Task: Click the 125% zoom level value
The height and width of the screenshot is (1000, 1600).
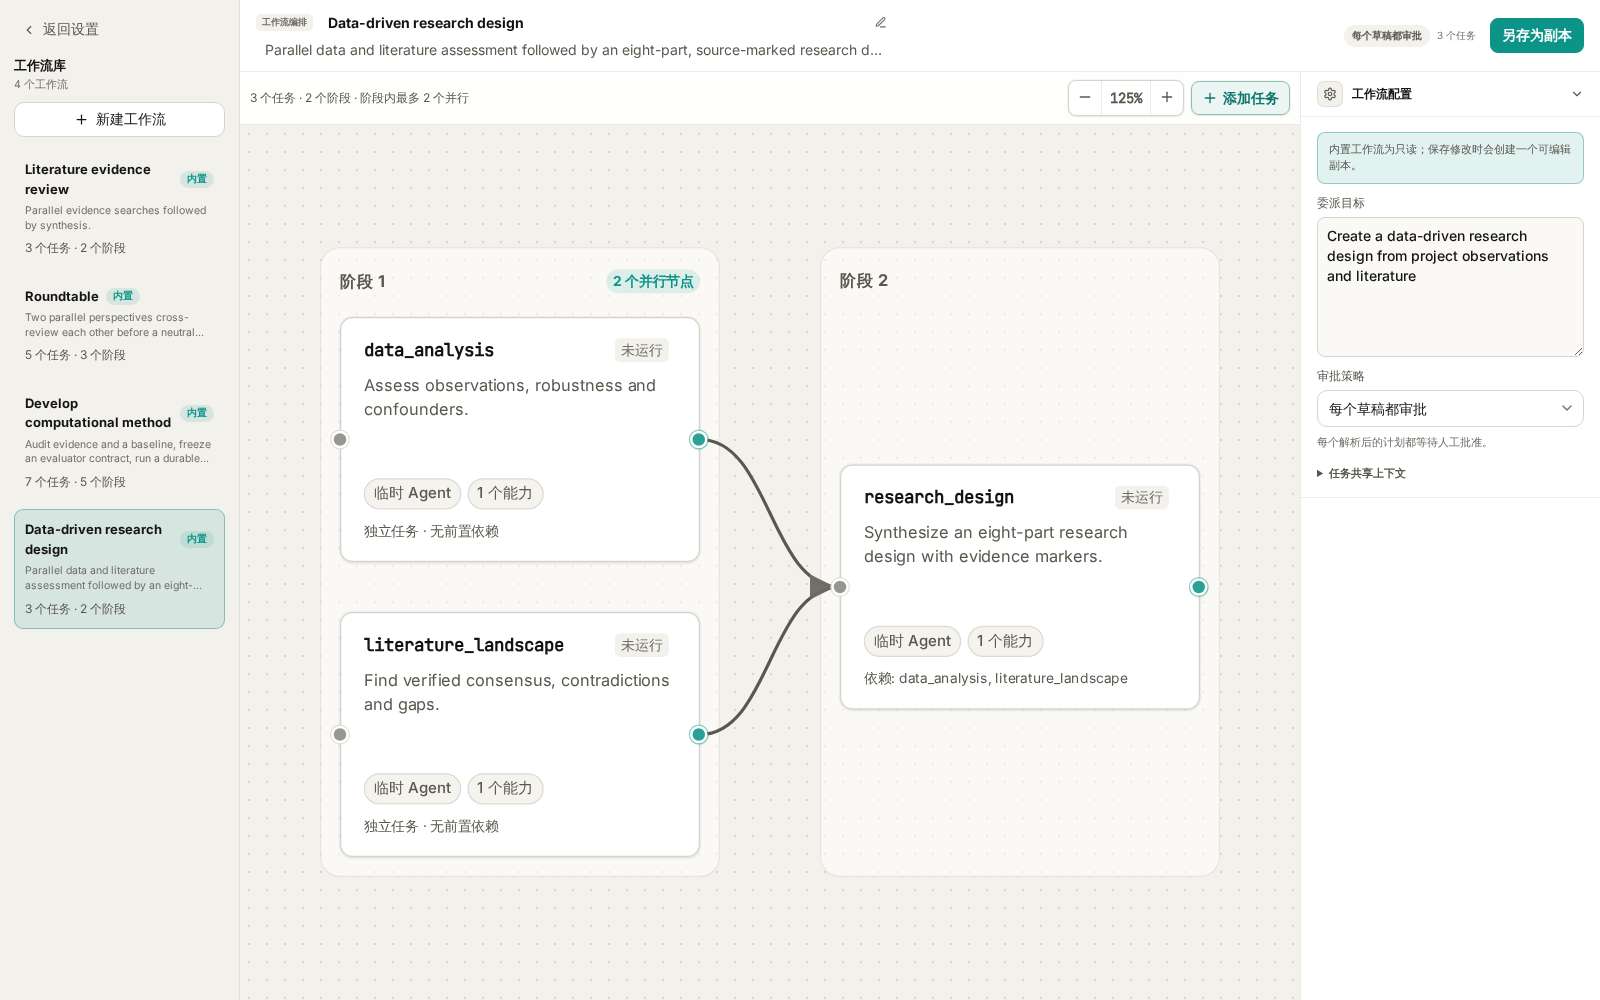Action: click(1126, 98)
